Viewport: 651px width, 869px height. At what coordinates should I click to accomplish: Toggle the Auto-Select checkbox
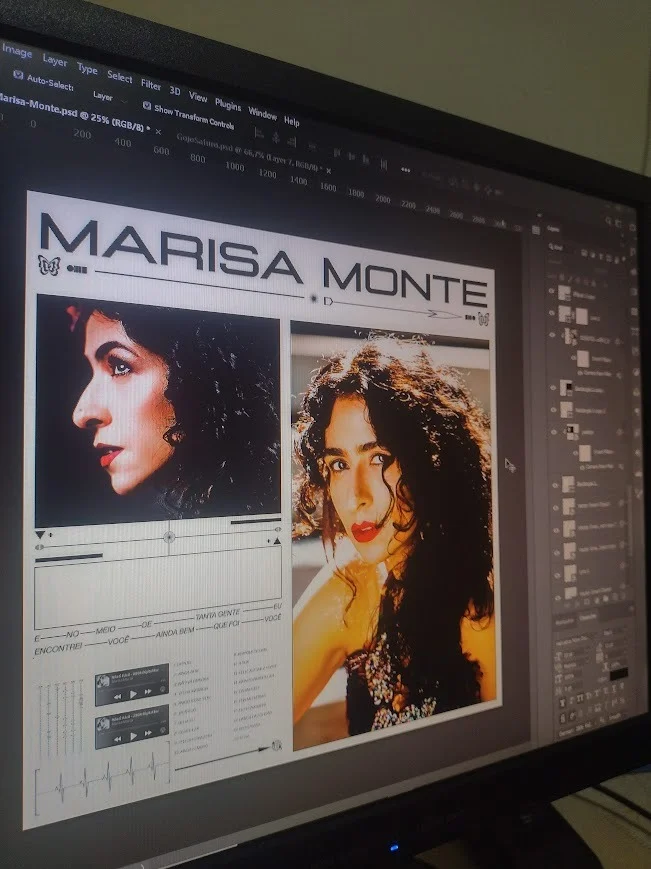[18, 75]
